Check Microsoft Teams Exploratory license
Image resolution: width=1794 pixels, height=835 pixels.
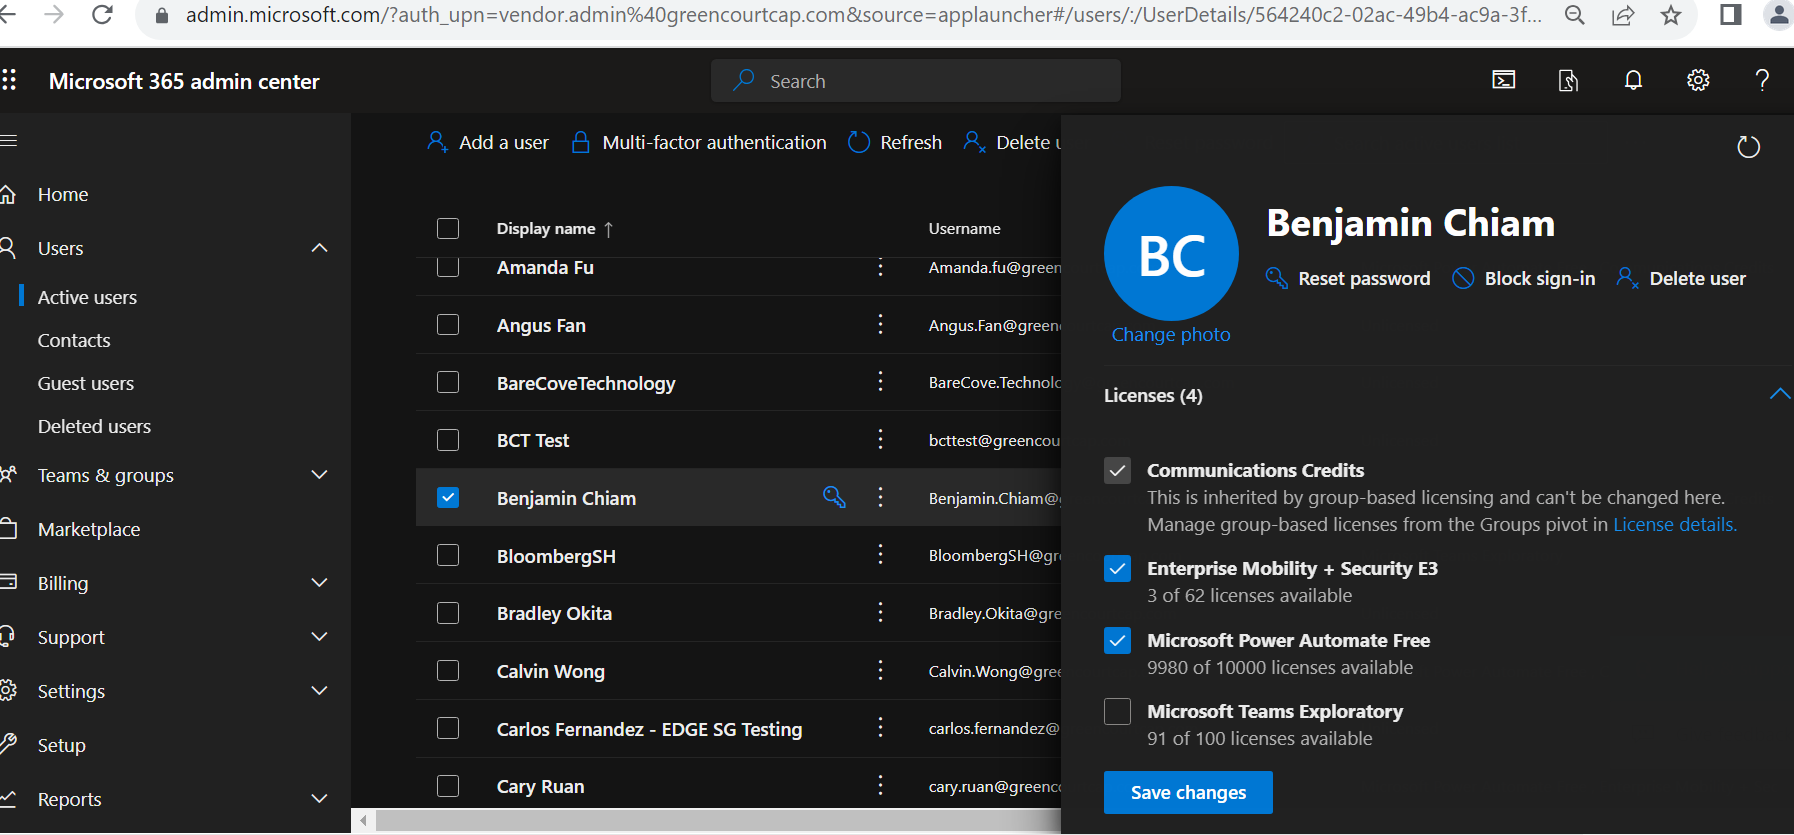click(1117, 711)
